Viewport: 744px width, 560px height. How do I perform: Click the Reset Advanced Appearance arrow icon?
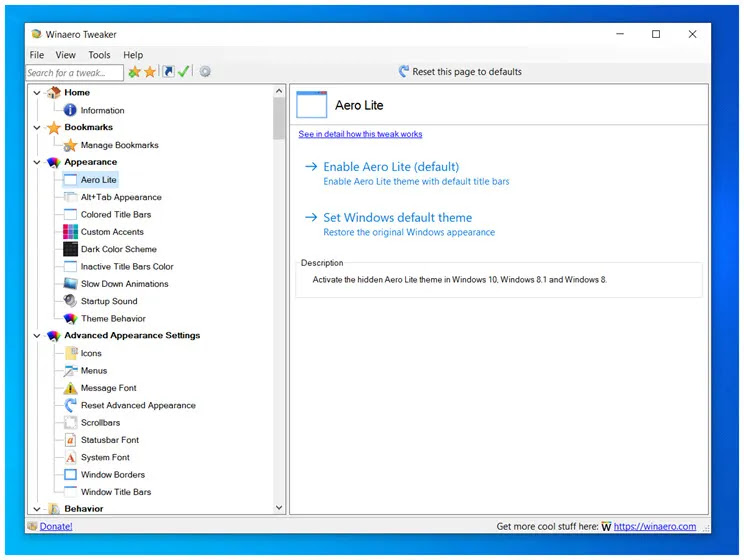click(x=70, y=405)
